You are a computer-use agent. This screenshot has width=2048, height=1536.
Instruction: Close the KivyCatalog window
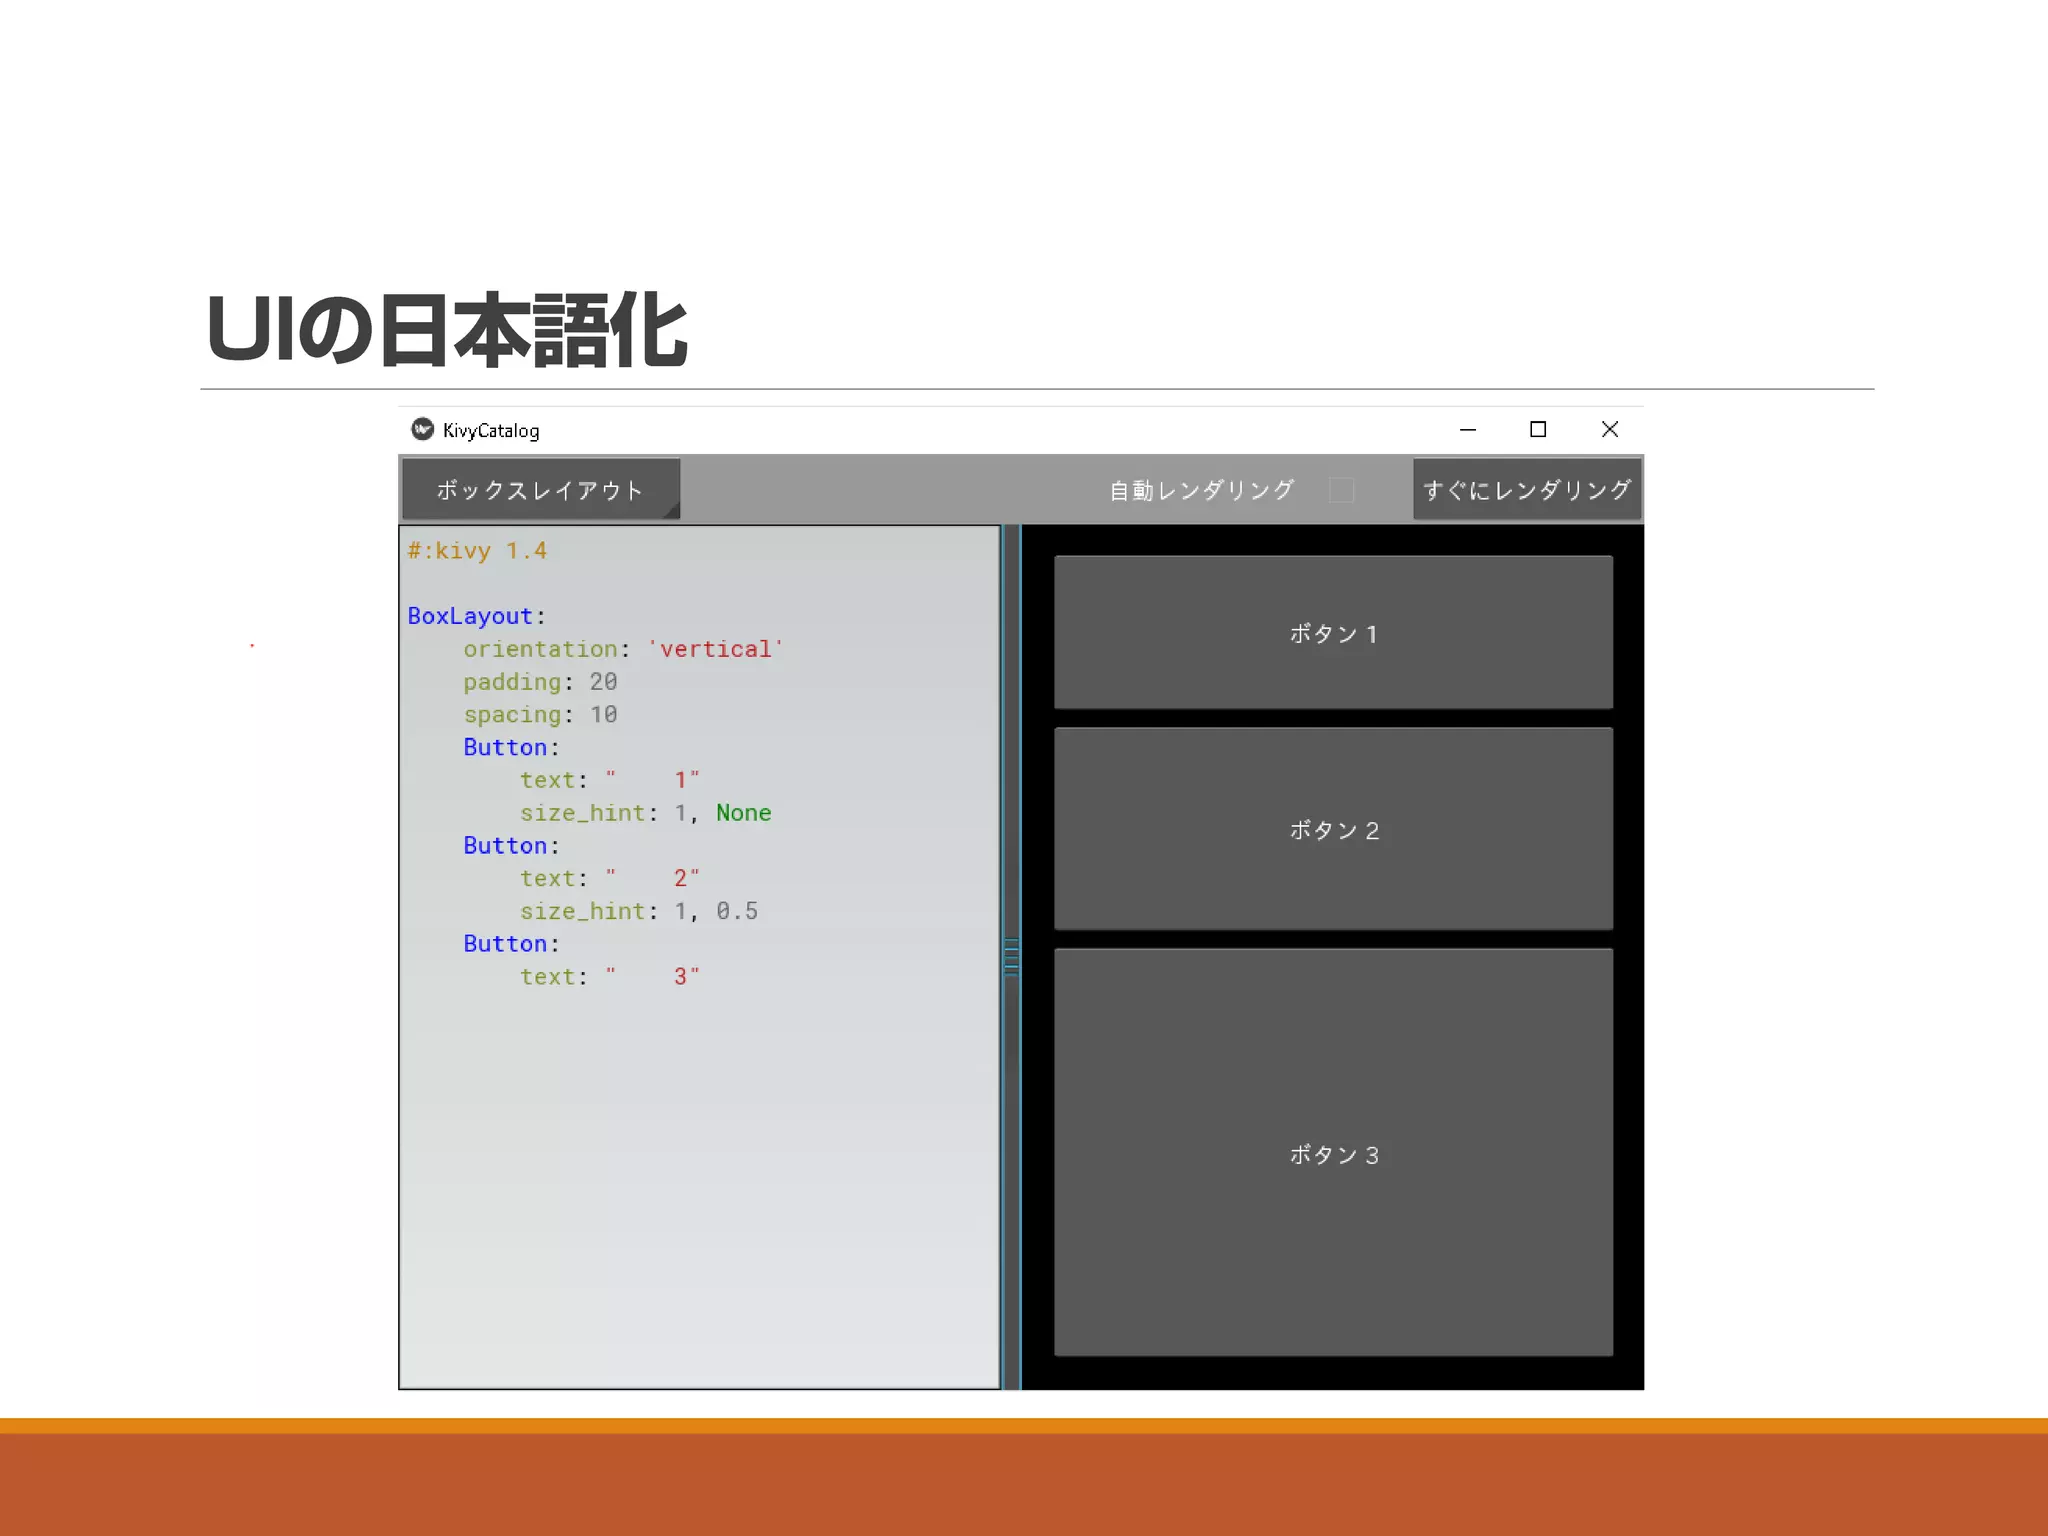1609,430
